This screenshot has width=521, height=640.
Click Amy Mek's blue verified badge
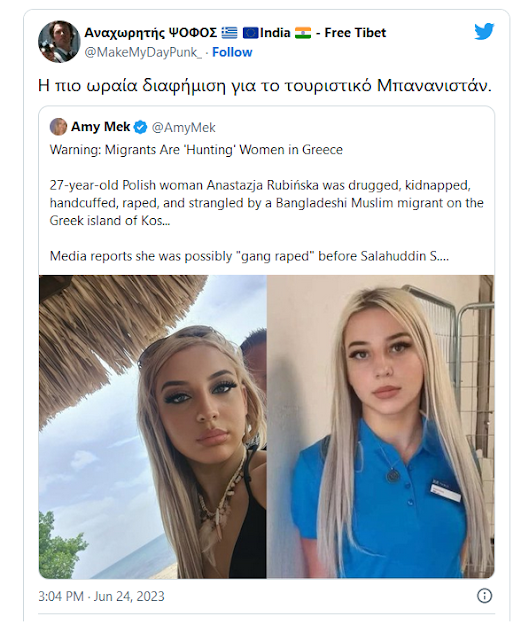pyautogui.click(x=140, y=127)
